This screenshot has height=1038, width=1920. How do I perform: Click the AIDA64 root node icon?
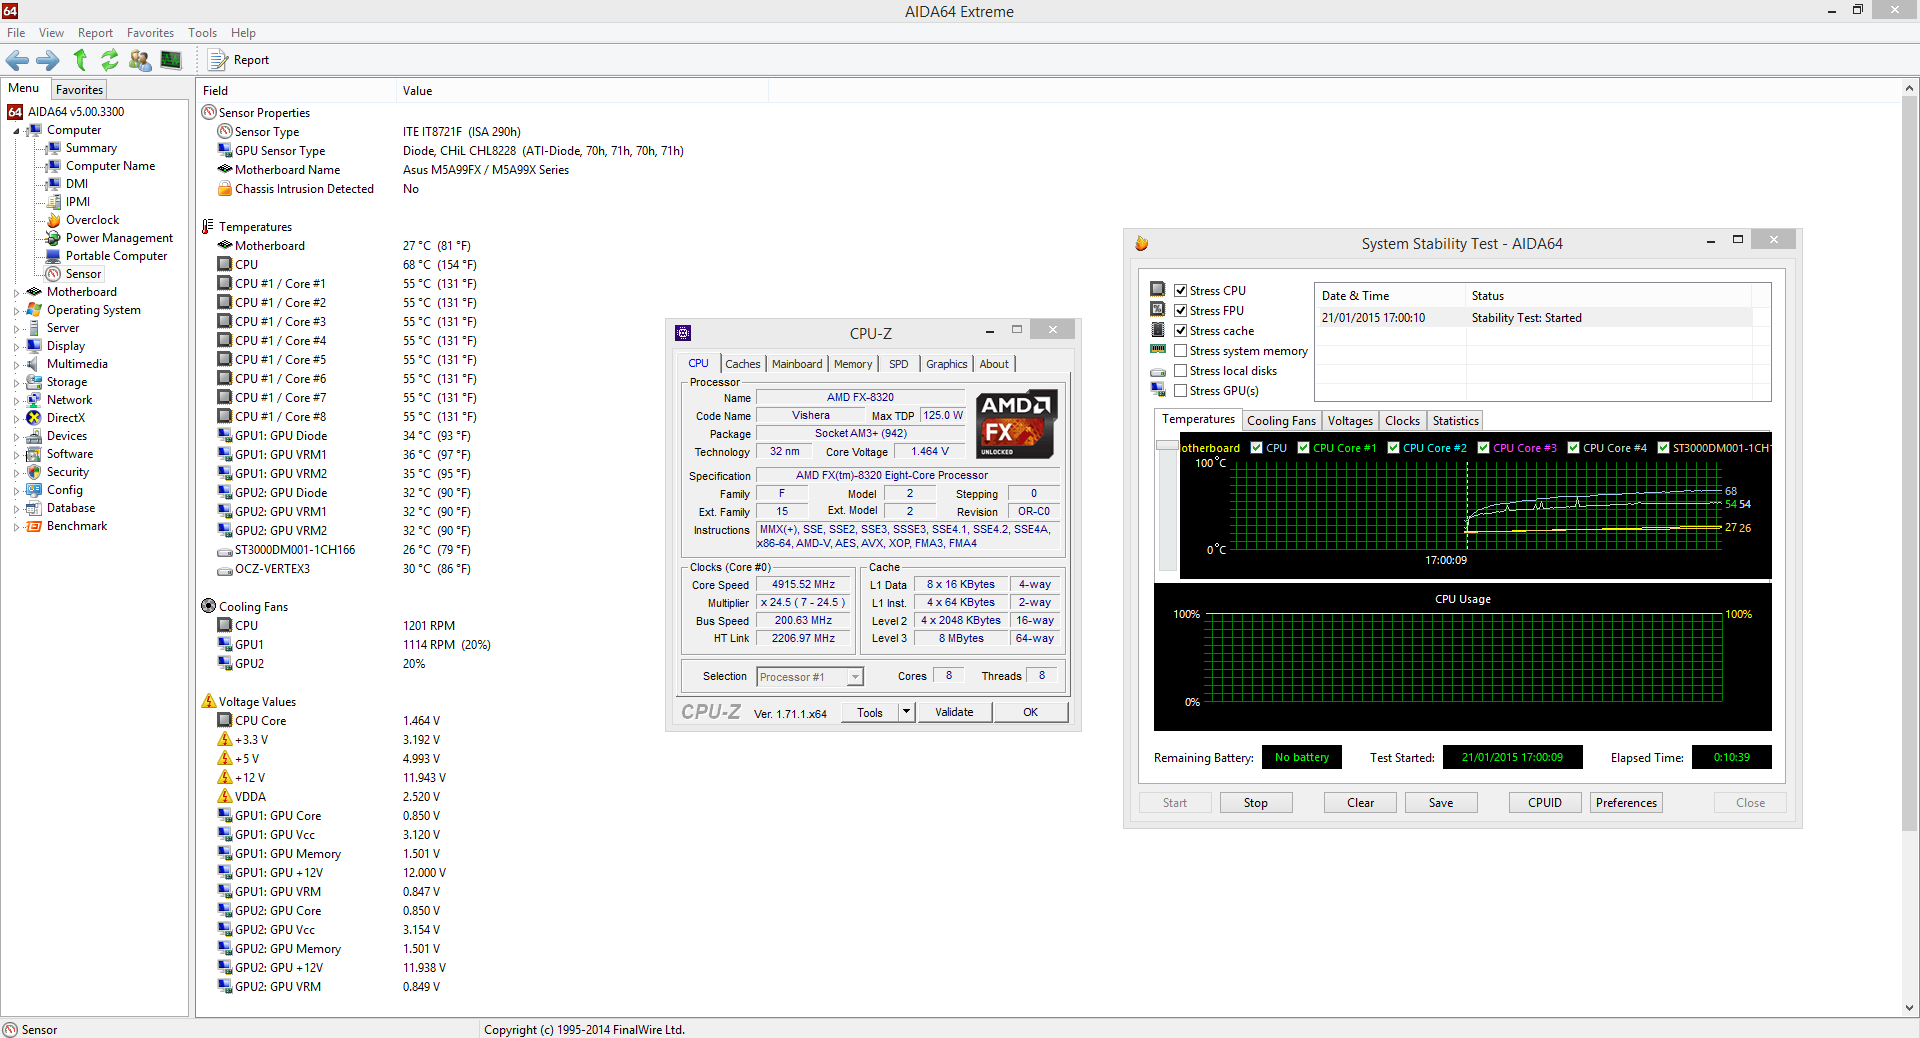coord(15,112)
